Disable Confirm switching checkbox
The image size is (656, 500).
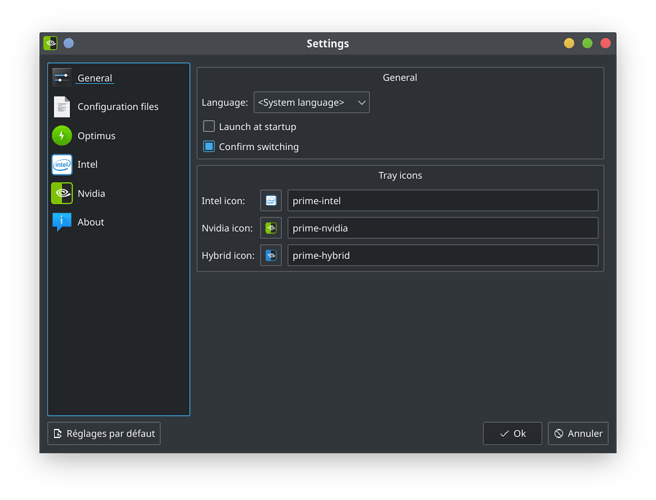click(x=209, y=146)
